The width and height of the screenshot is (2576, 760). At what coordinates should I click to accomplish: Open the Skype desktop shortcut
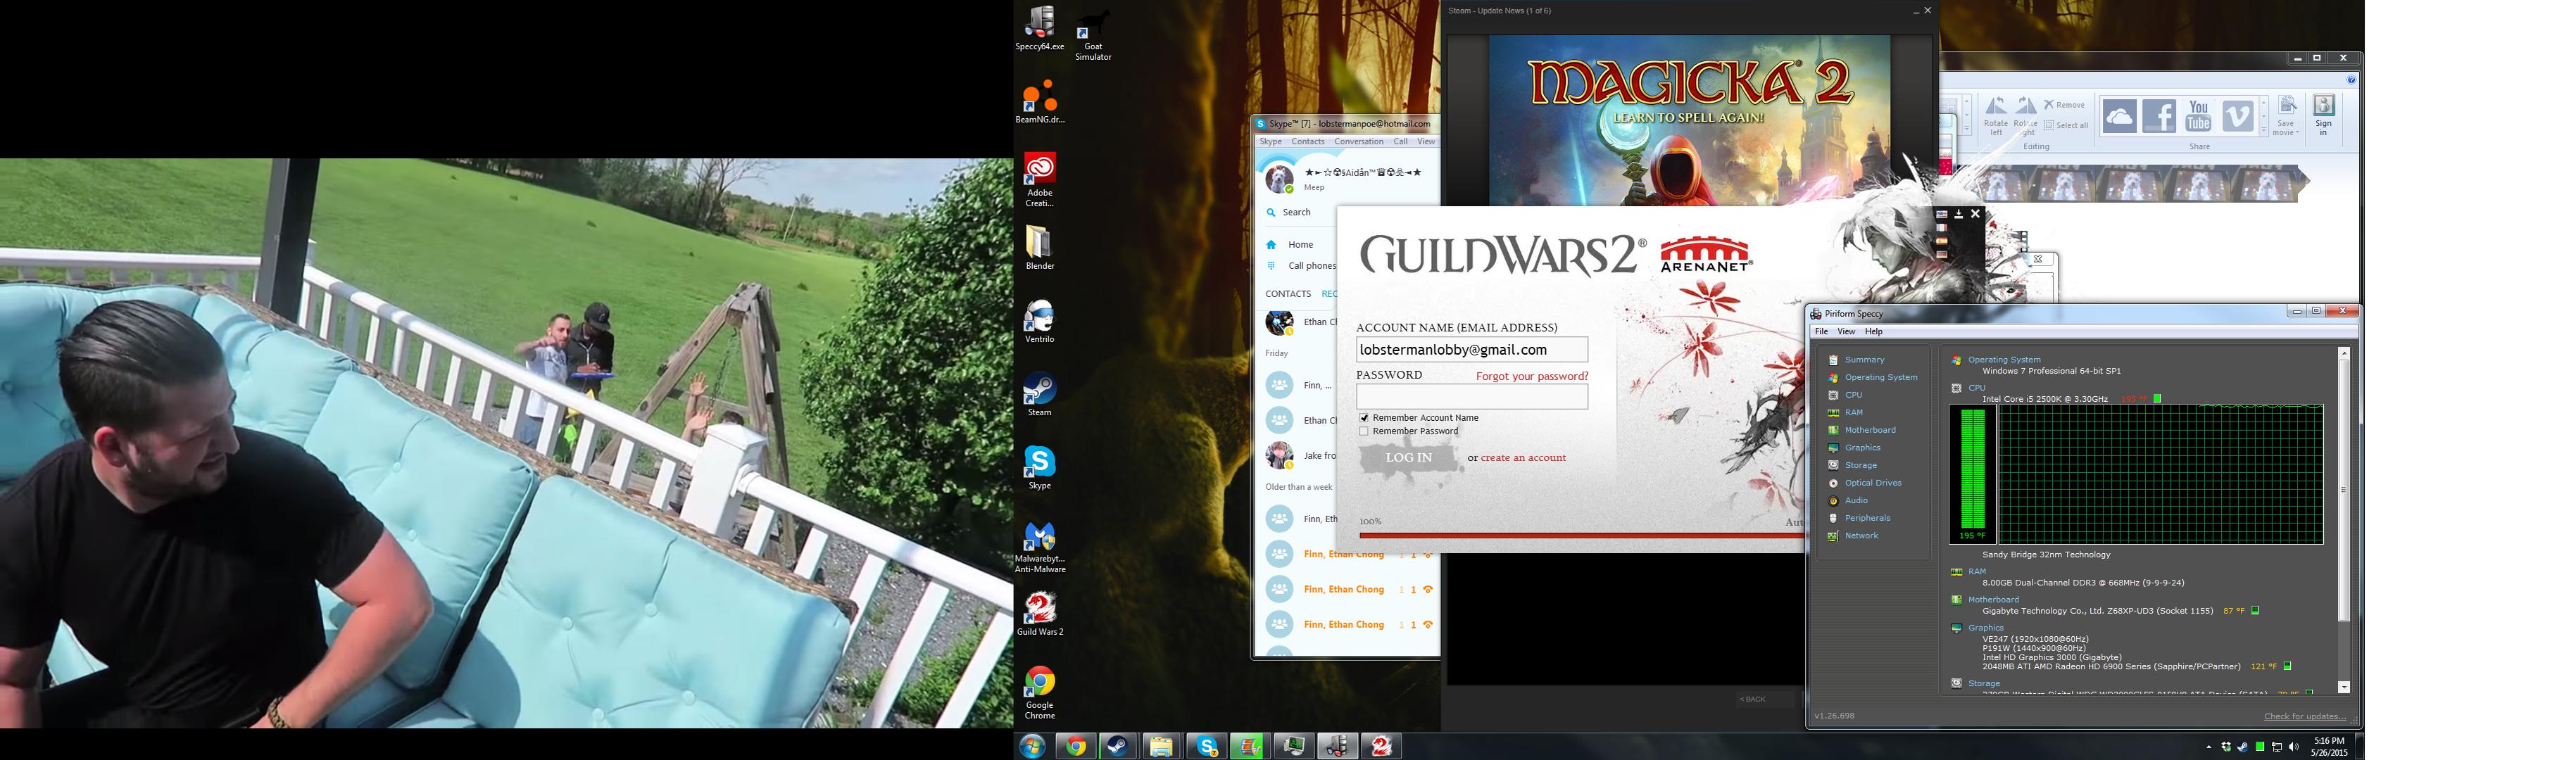(1040, 468)
